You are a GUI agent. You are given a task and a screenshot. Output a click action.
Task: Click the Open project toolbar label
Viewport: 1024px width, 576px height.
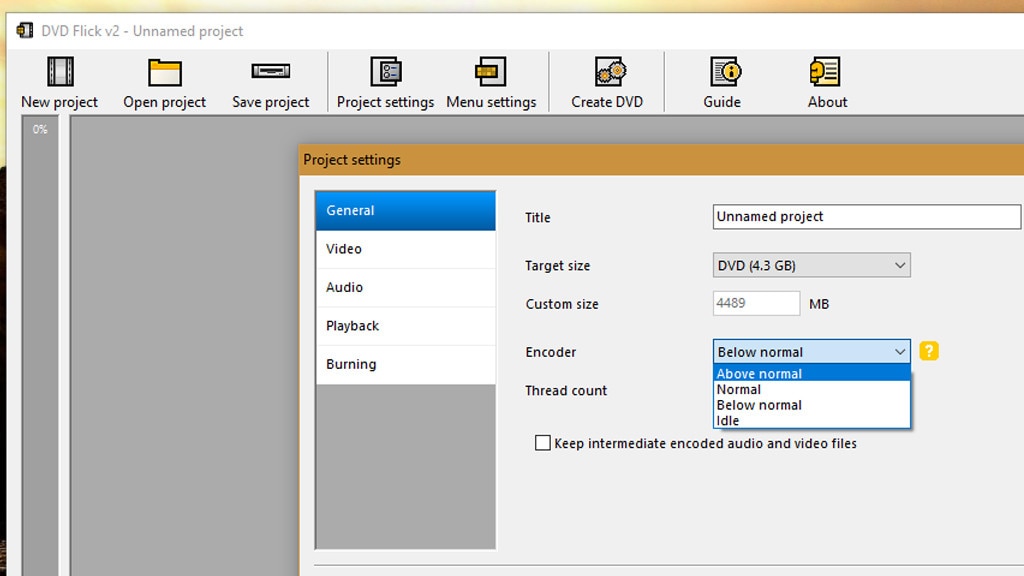165,102
